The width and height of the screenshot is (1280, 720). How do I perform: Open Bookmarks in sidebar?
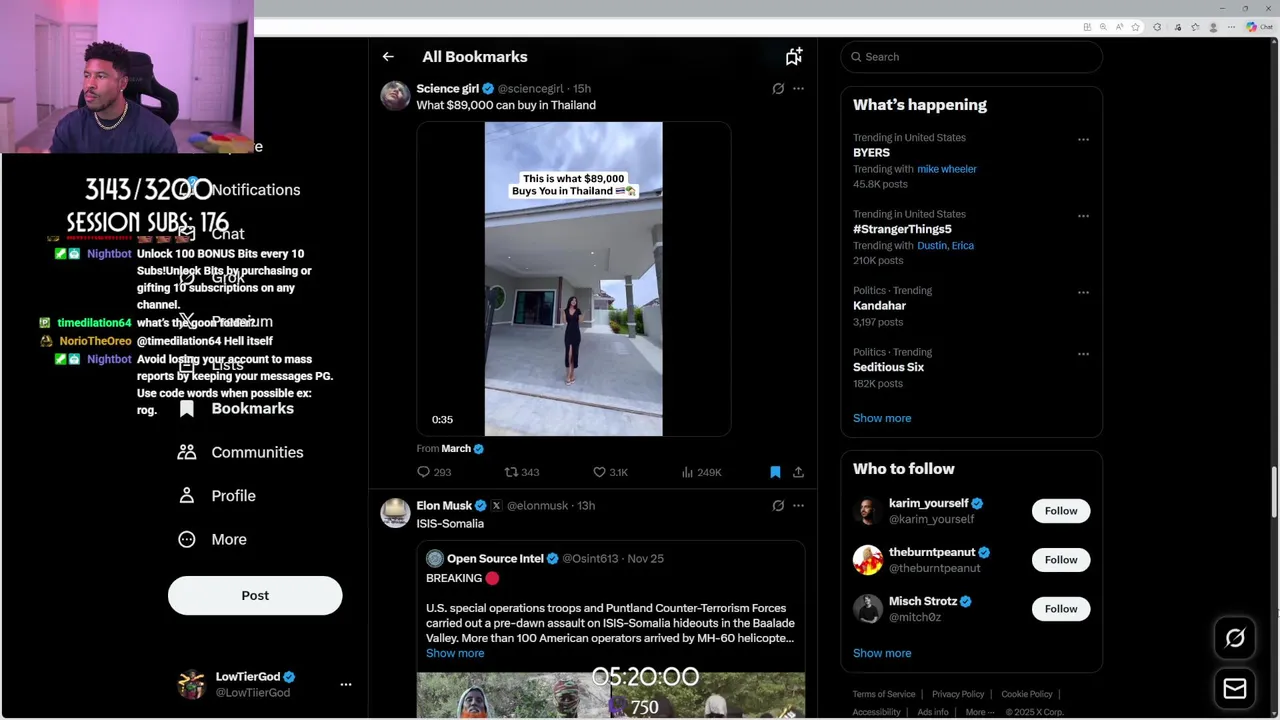pos(236,408)
